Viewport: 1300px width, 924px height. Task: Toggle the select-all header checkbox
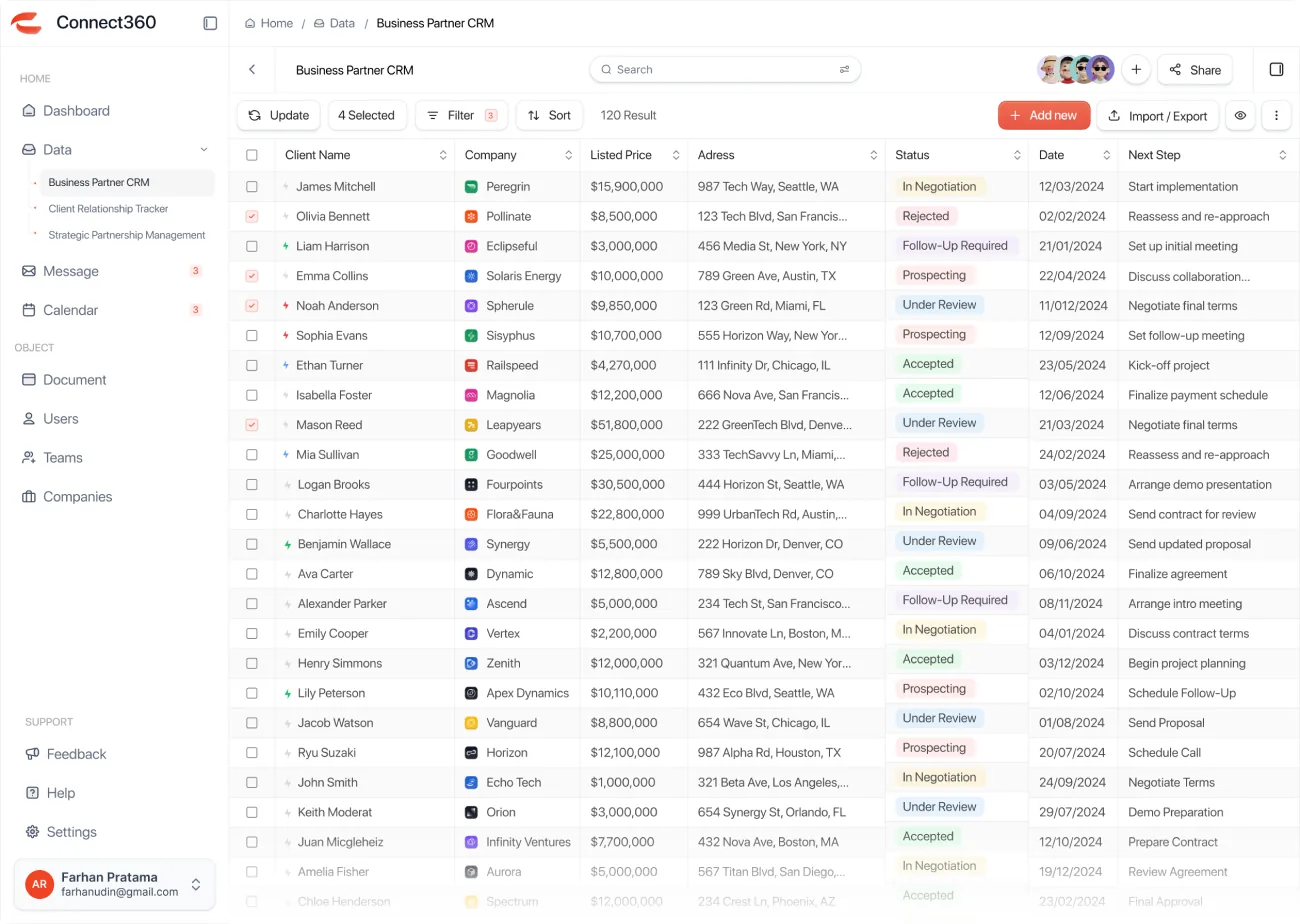pyautogui.click(x=252, y=155)
